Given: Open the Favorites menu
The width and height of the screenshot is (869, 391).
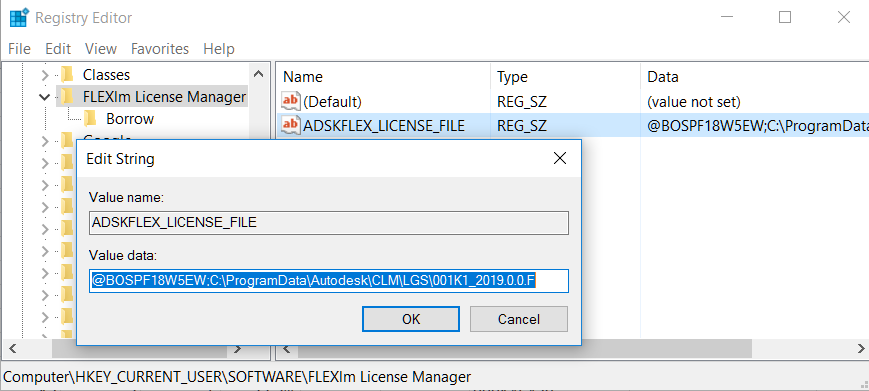Looking at the screenshot, I should pos(160,49).
